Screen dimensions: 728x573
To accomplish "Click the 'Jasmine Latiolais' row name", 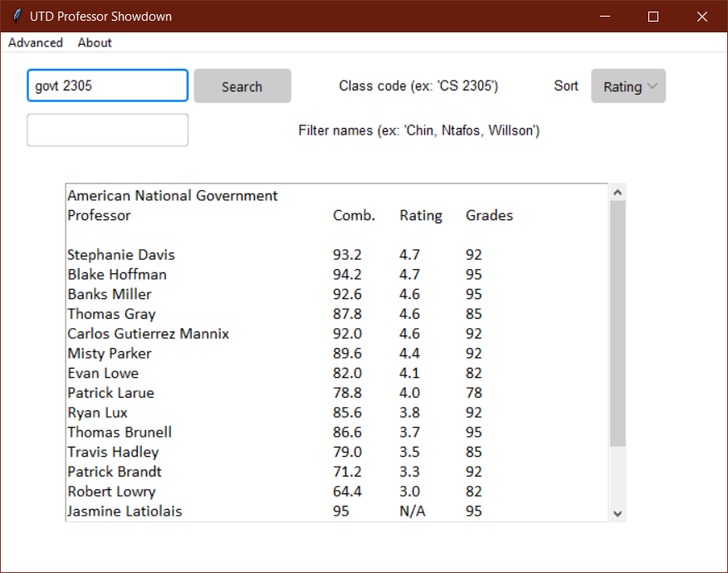I will click(124, 511).
